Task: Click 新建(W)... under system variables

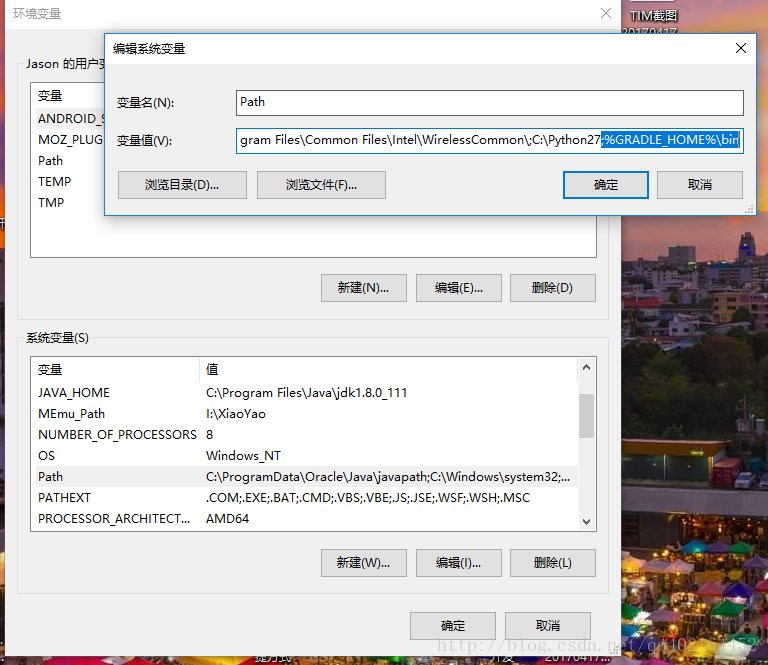Action: point(363,563)
